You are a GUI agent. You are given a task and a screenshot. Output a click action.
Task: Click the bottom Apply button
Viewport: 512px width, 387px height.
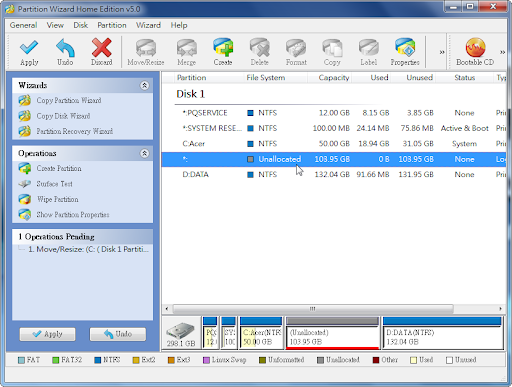click(x=47, y=334)
